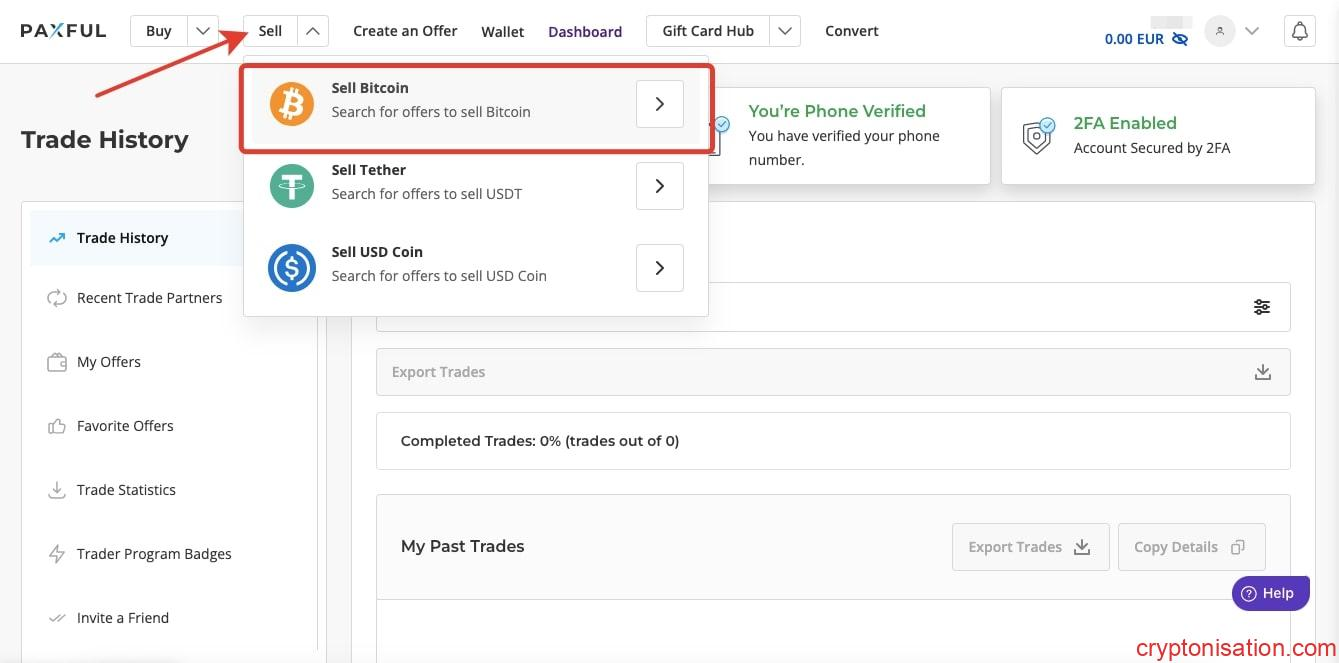The width and height of the screenshot is (1339, 663).
Task: Click the blue USD Coin icon
Action: (x=292, y=268)
